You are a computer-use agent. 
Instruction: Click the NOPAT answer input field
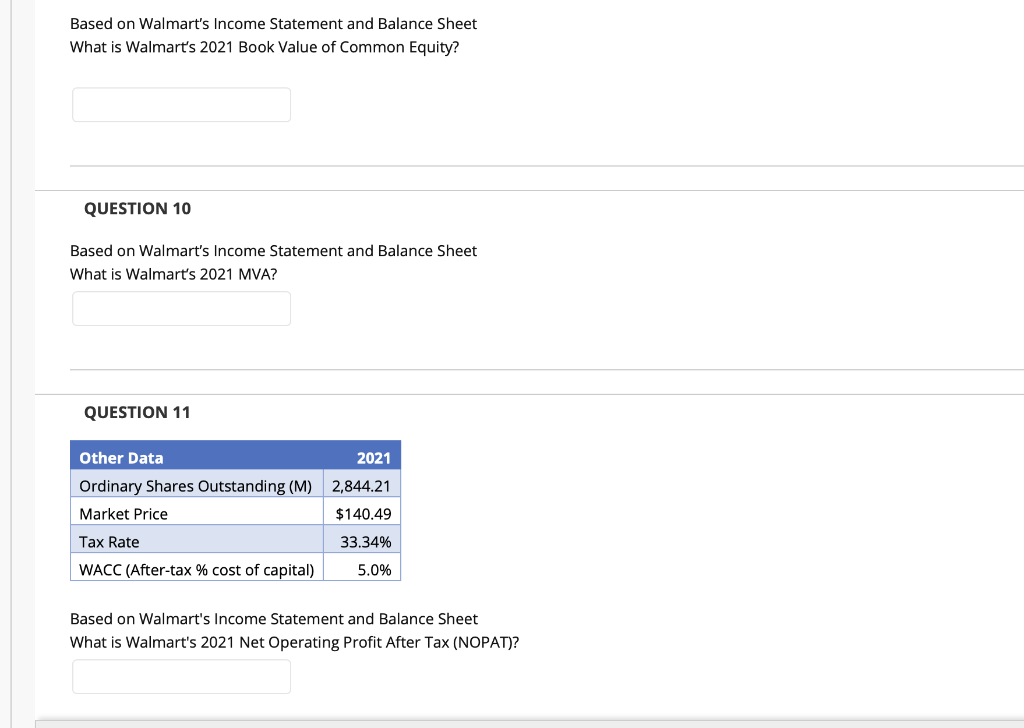tap(182, 676)
